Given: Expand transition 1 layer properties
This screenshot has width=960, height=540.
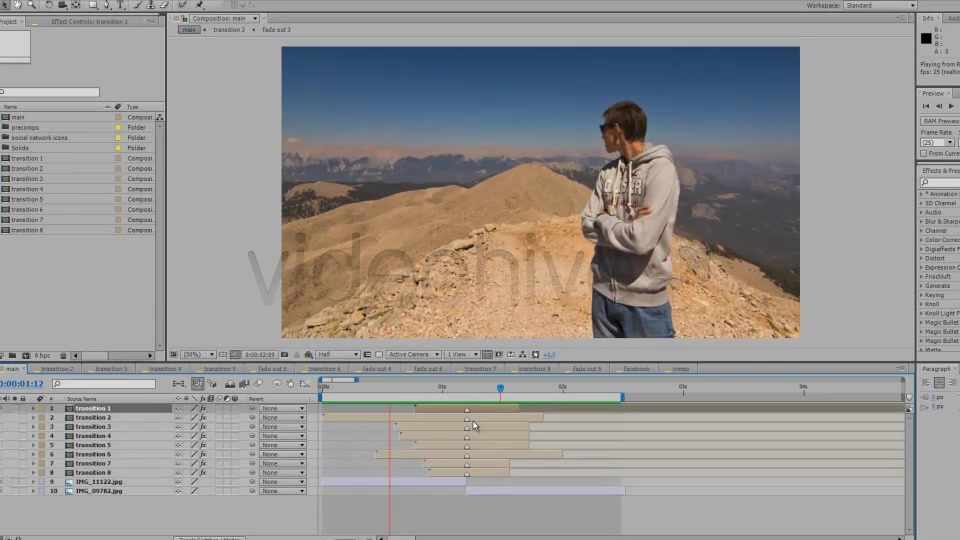Looking at the screenshot, I should [x=33, y=408].
